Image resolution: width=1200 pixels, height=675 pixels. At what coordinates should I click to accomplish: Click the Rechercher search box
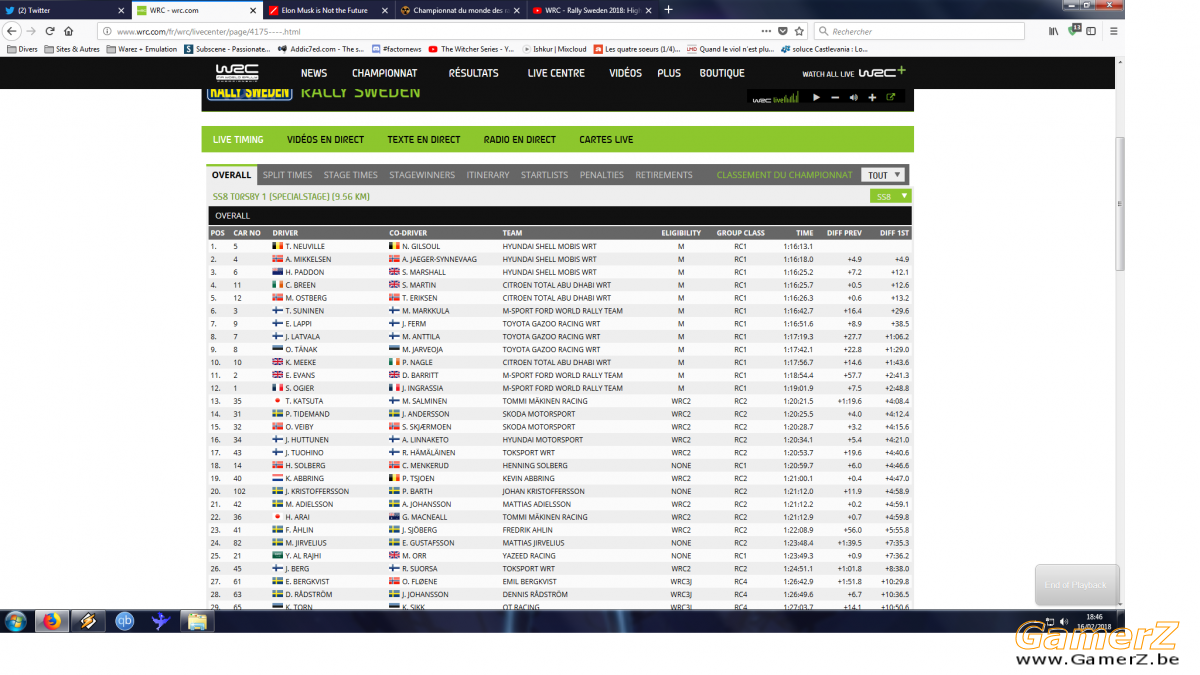click(x=920, y=31)
